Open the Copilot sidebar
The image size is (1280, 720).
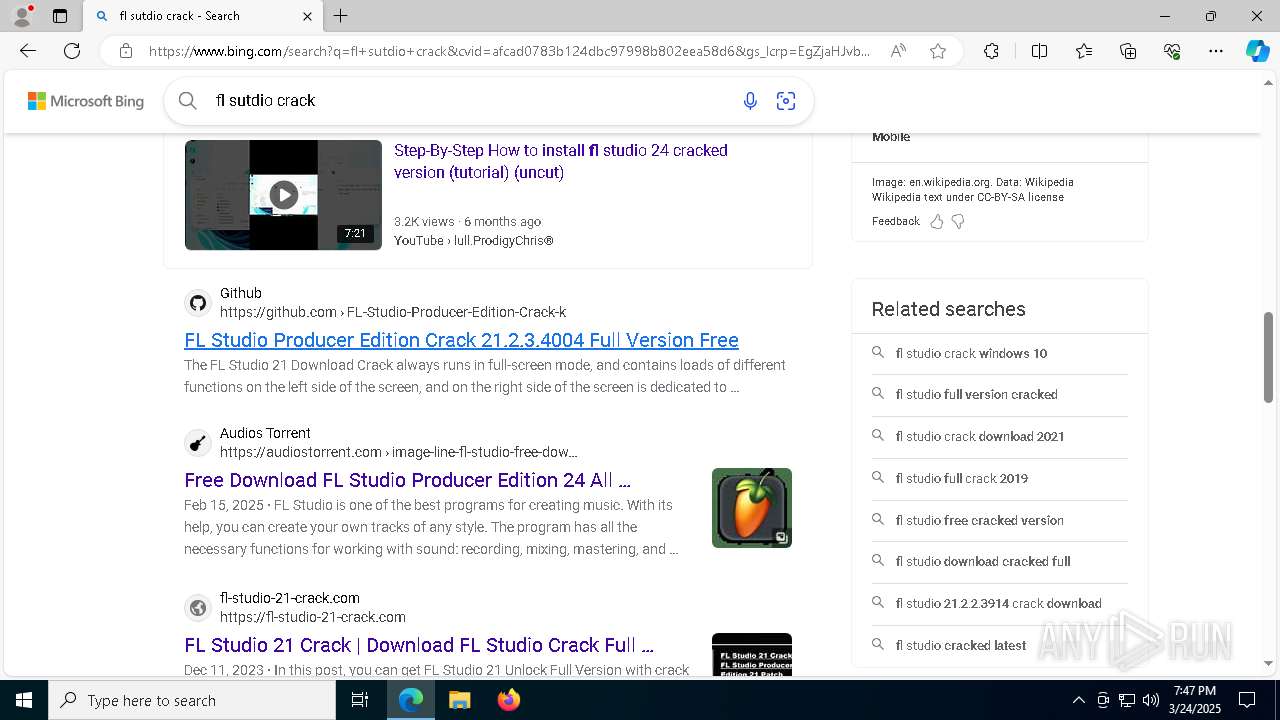tap(1257, 51)
